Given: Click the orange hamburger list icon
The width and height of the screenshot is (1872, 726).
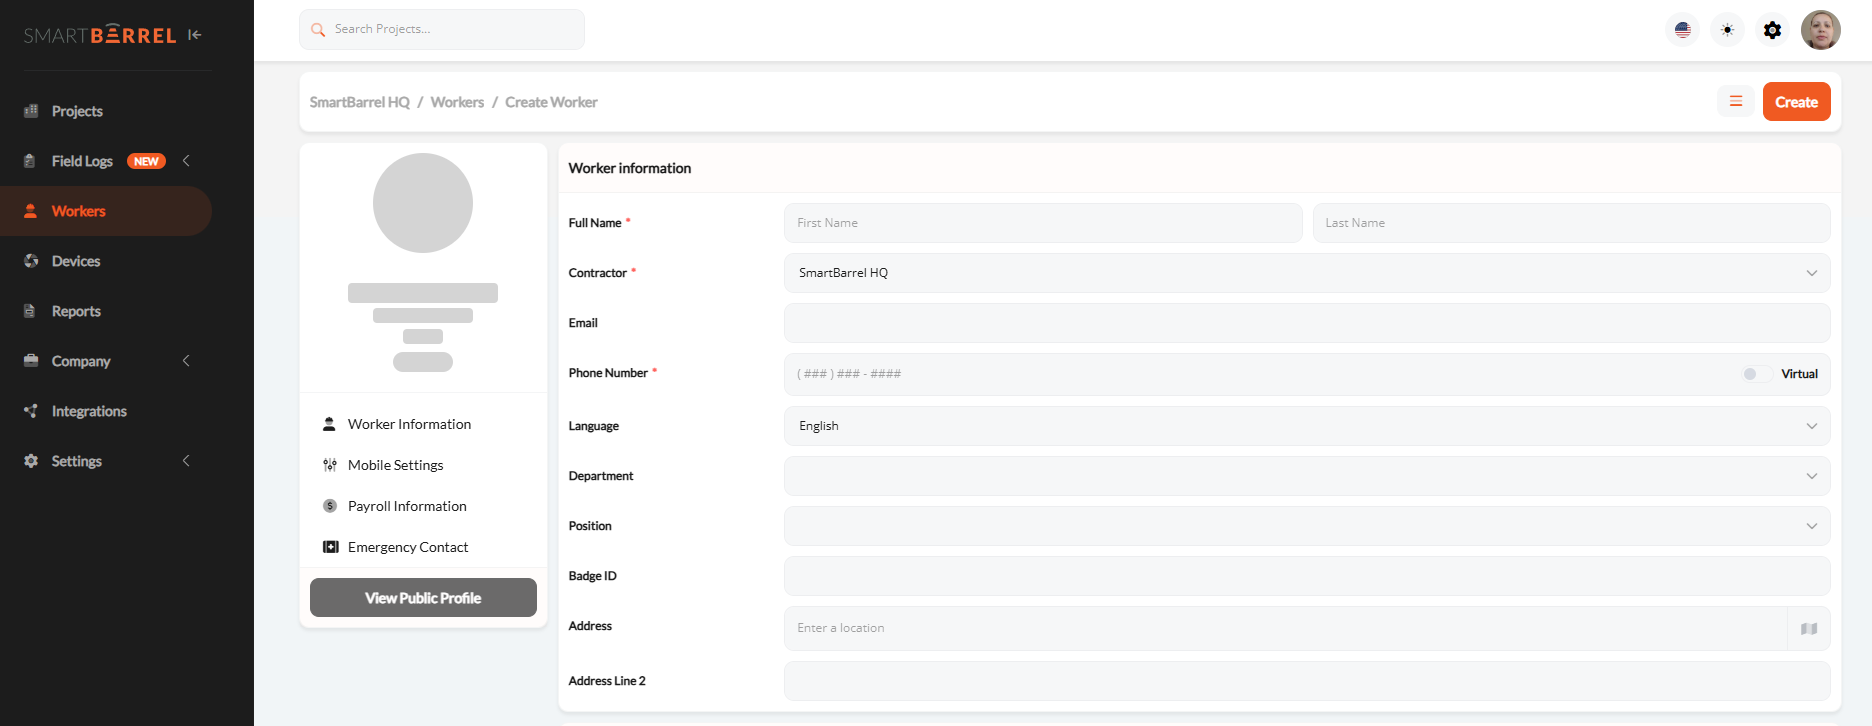Looking at the screenshot, I should 1736,102.
